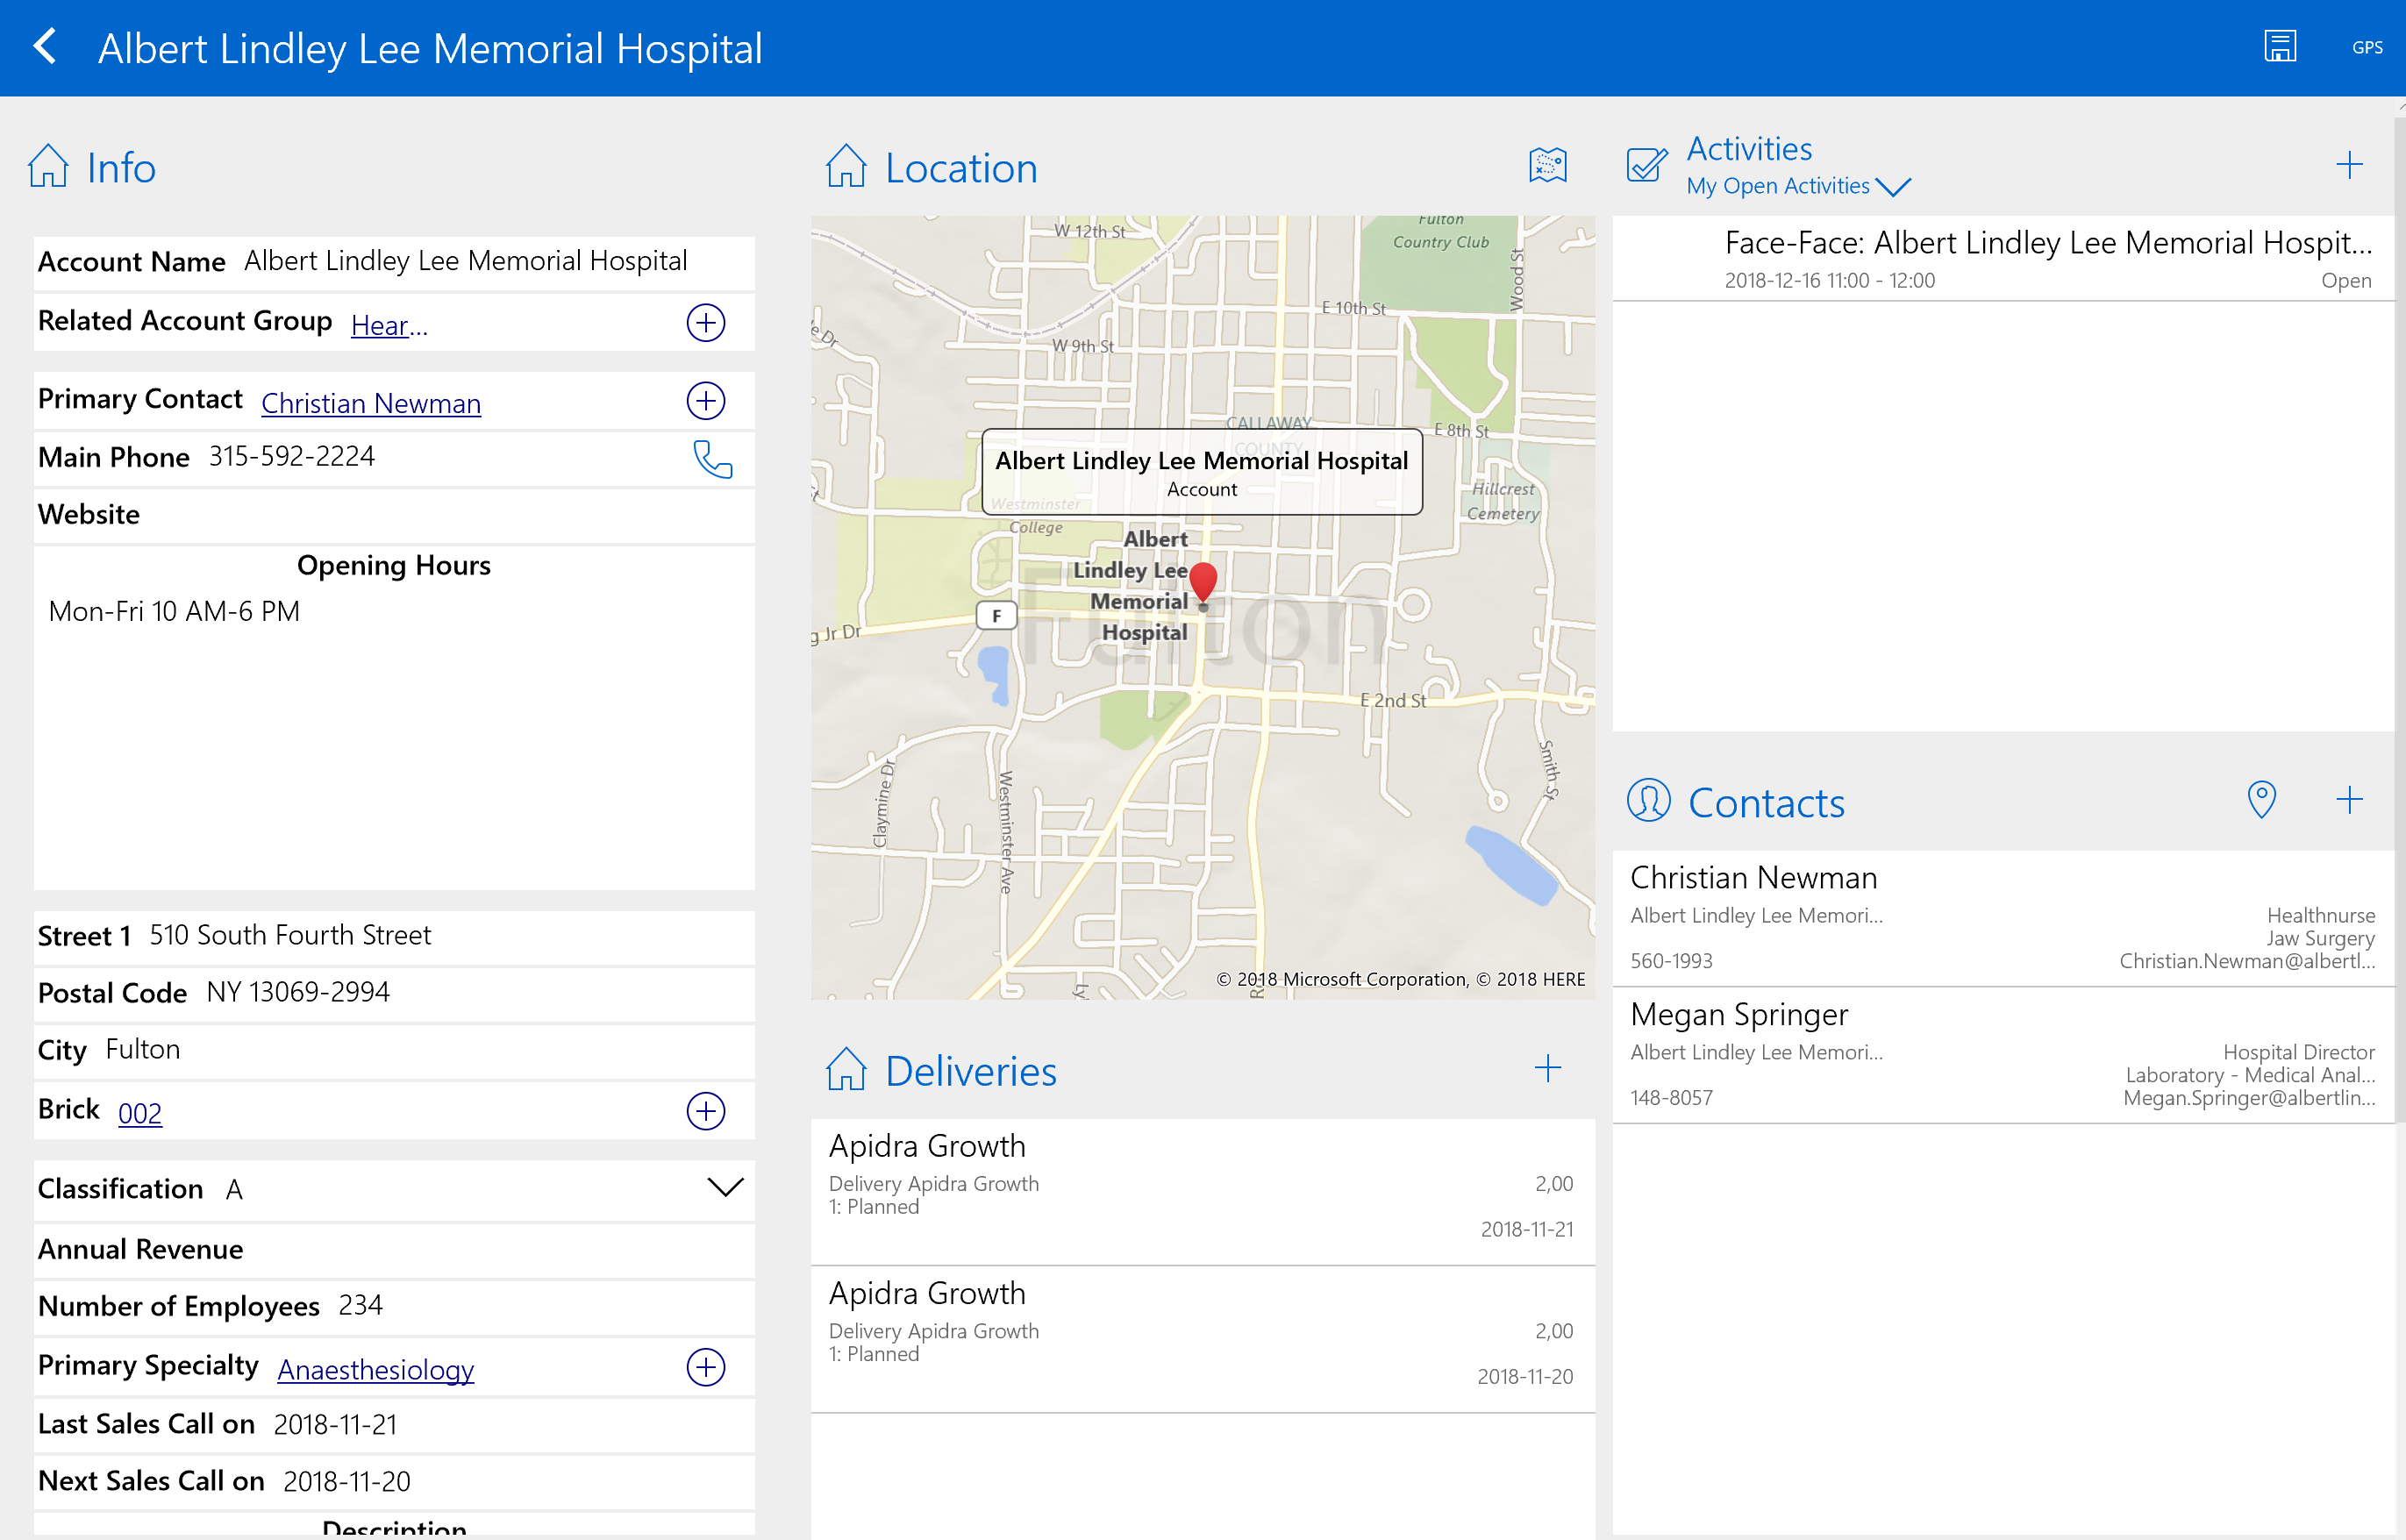Open Christian Newman primary contact link
This screenshot has height=1540, width=2406.
371,403
